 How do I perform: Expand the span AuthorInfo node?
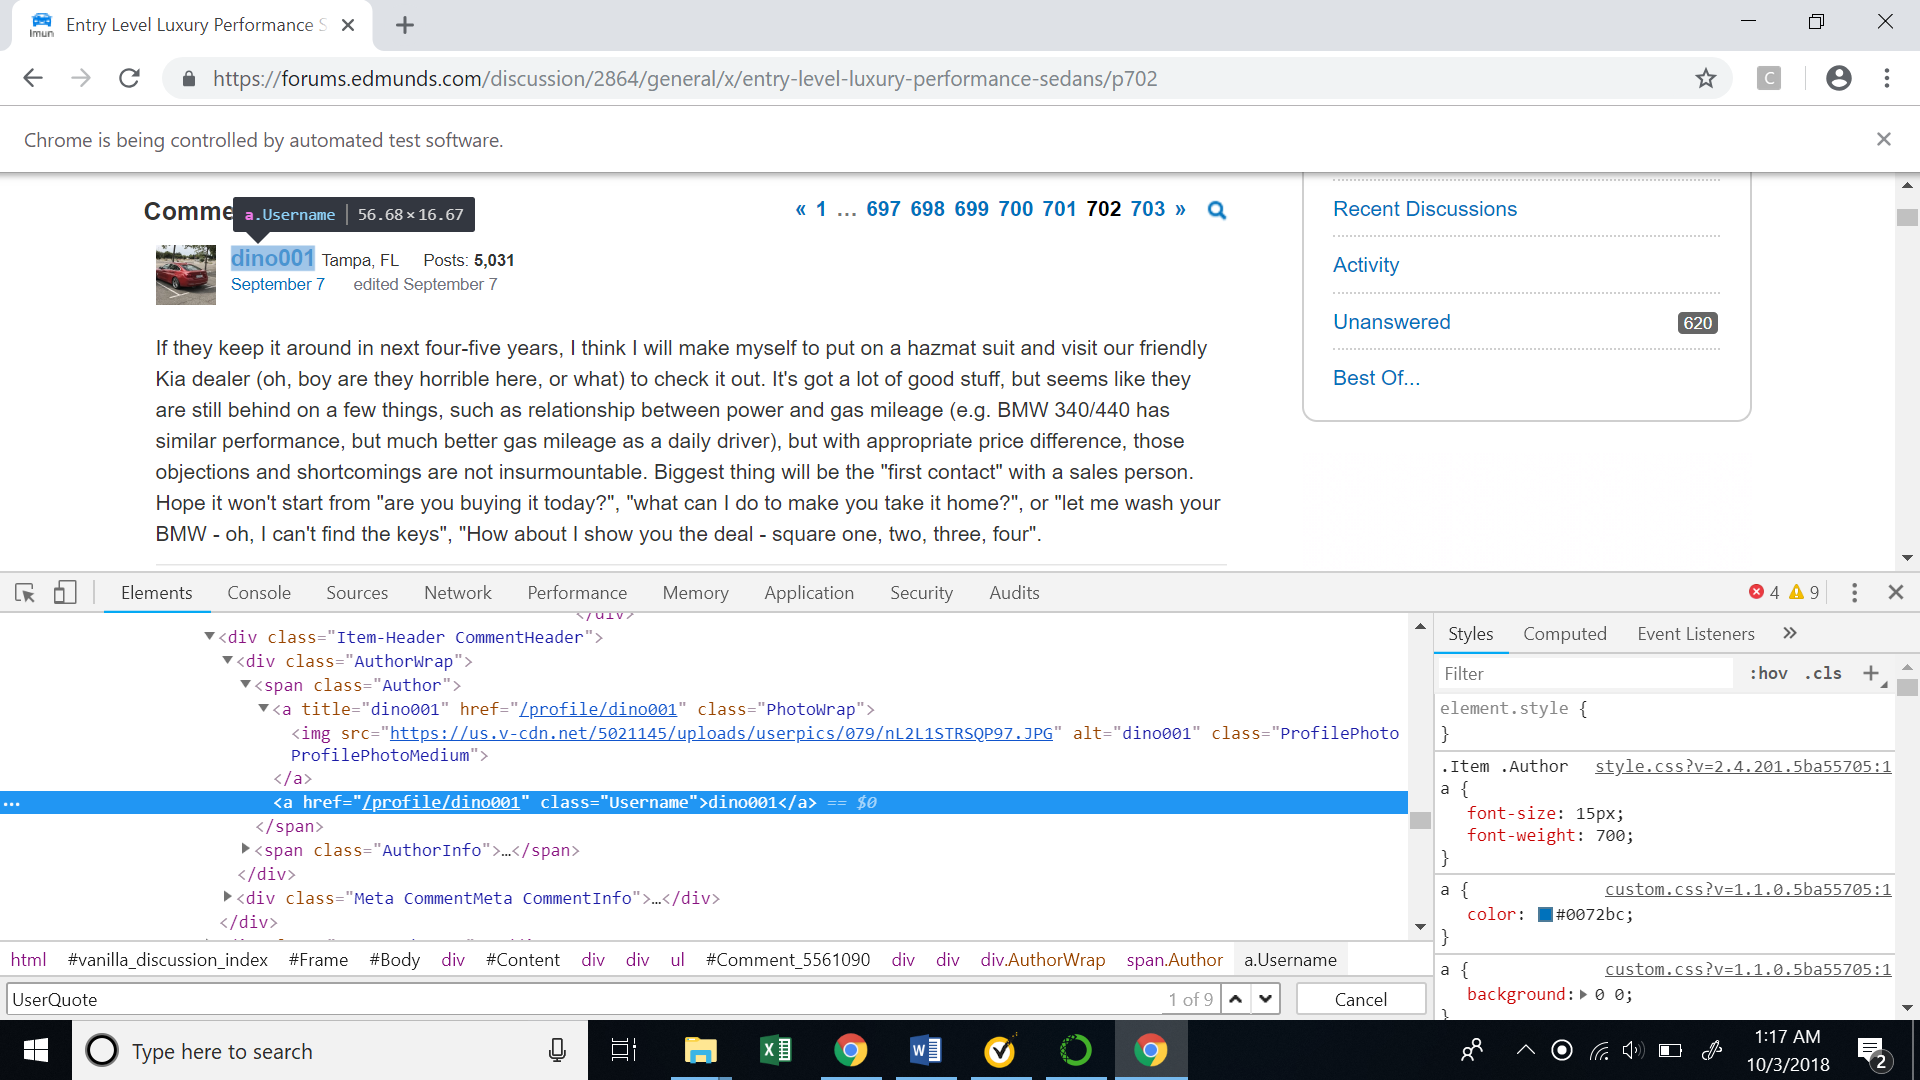point(245,849)
